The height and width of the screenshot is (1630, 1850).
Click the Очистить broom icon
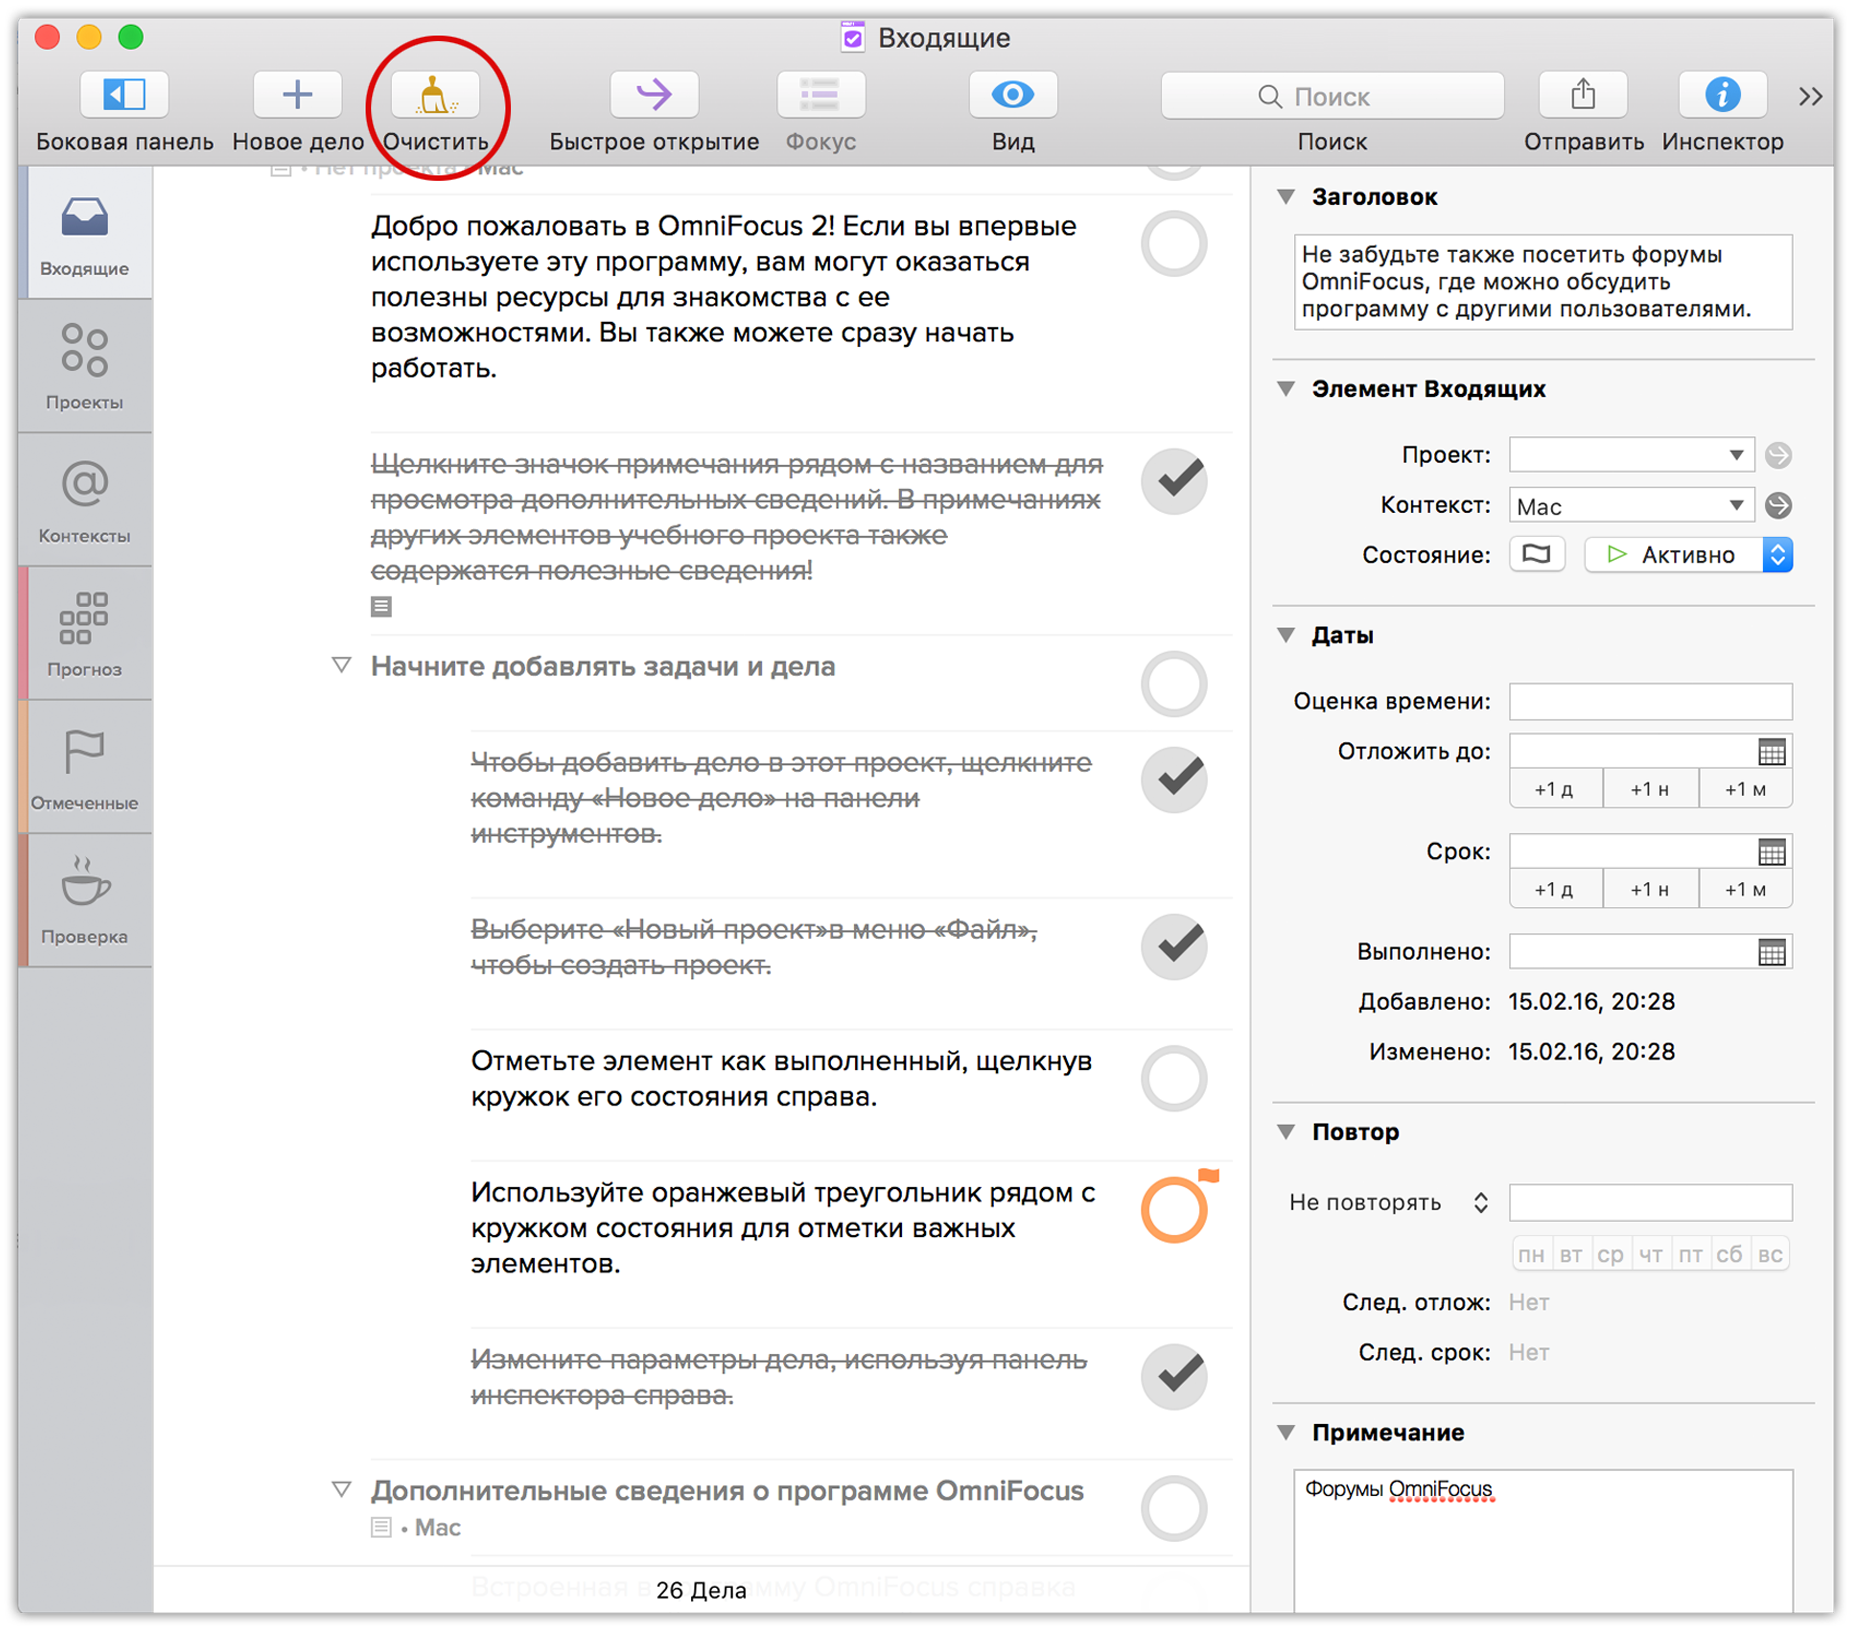(x=434, y=95)
